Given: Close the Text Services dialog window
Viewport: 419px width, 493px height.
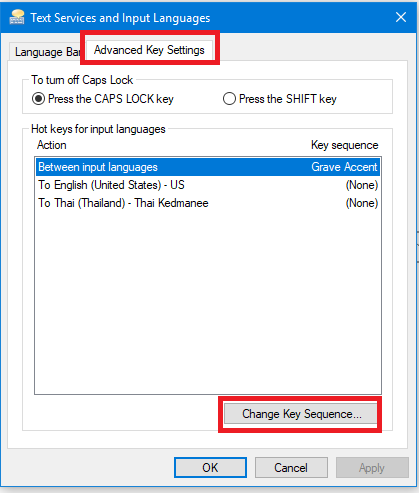Looking at the screenshot, I should point(401,17).
